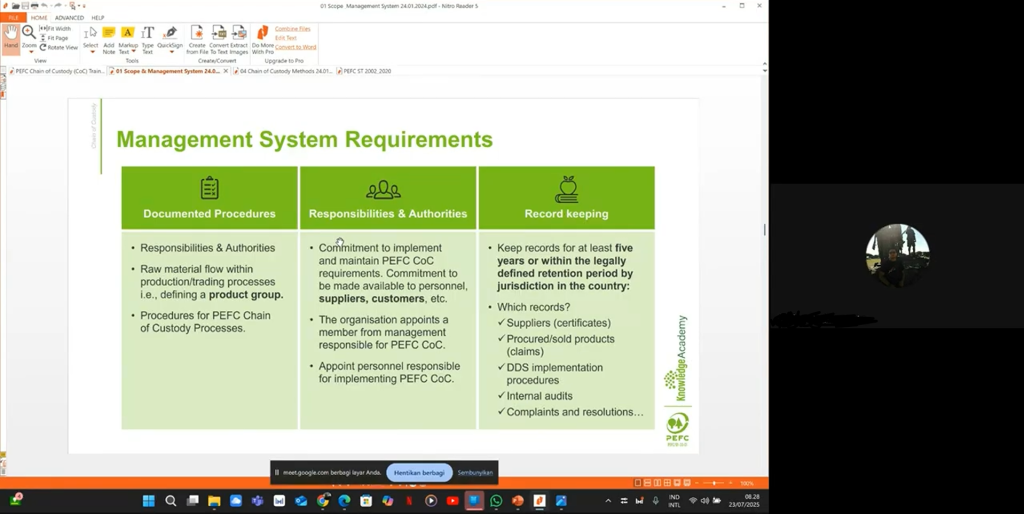The image size is (1024, 514).
Task: Click Extract Images icon
Action: click(239, 38)
